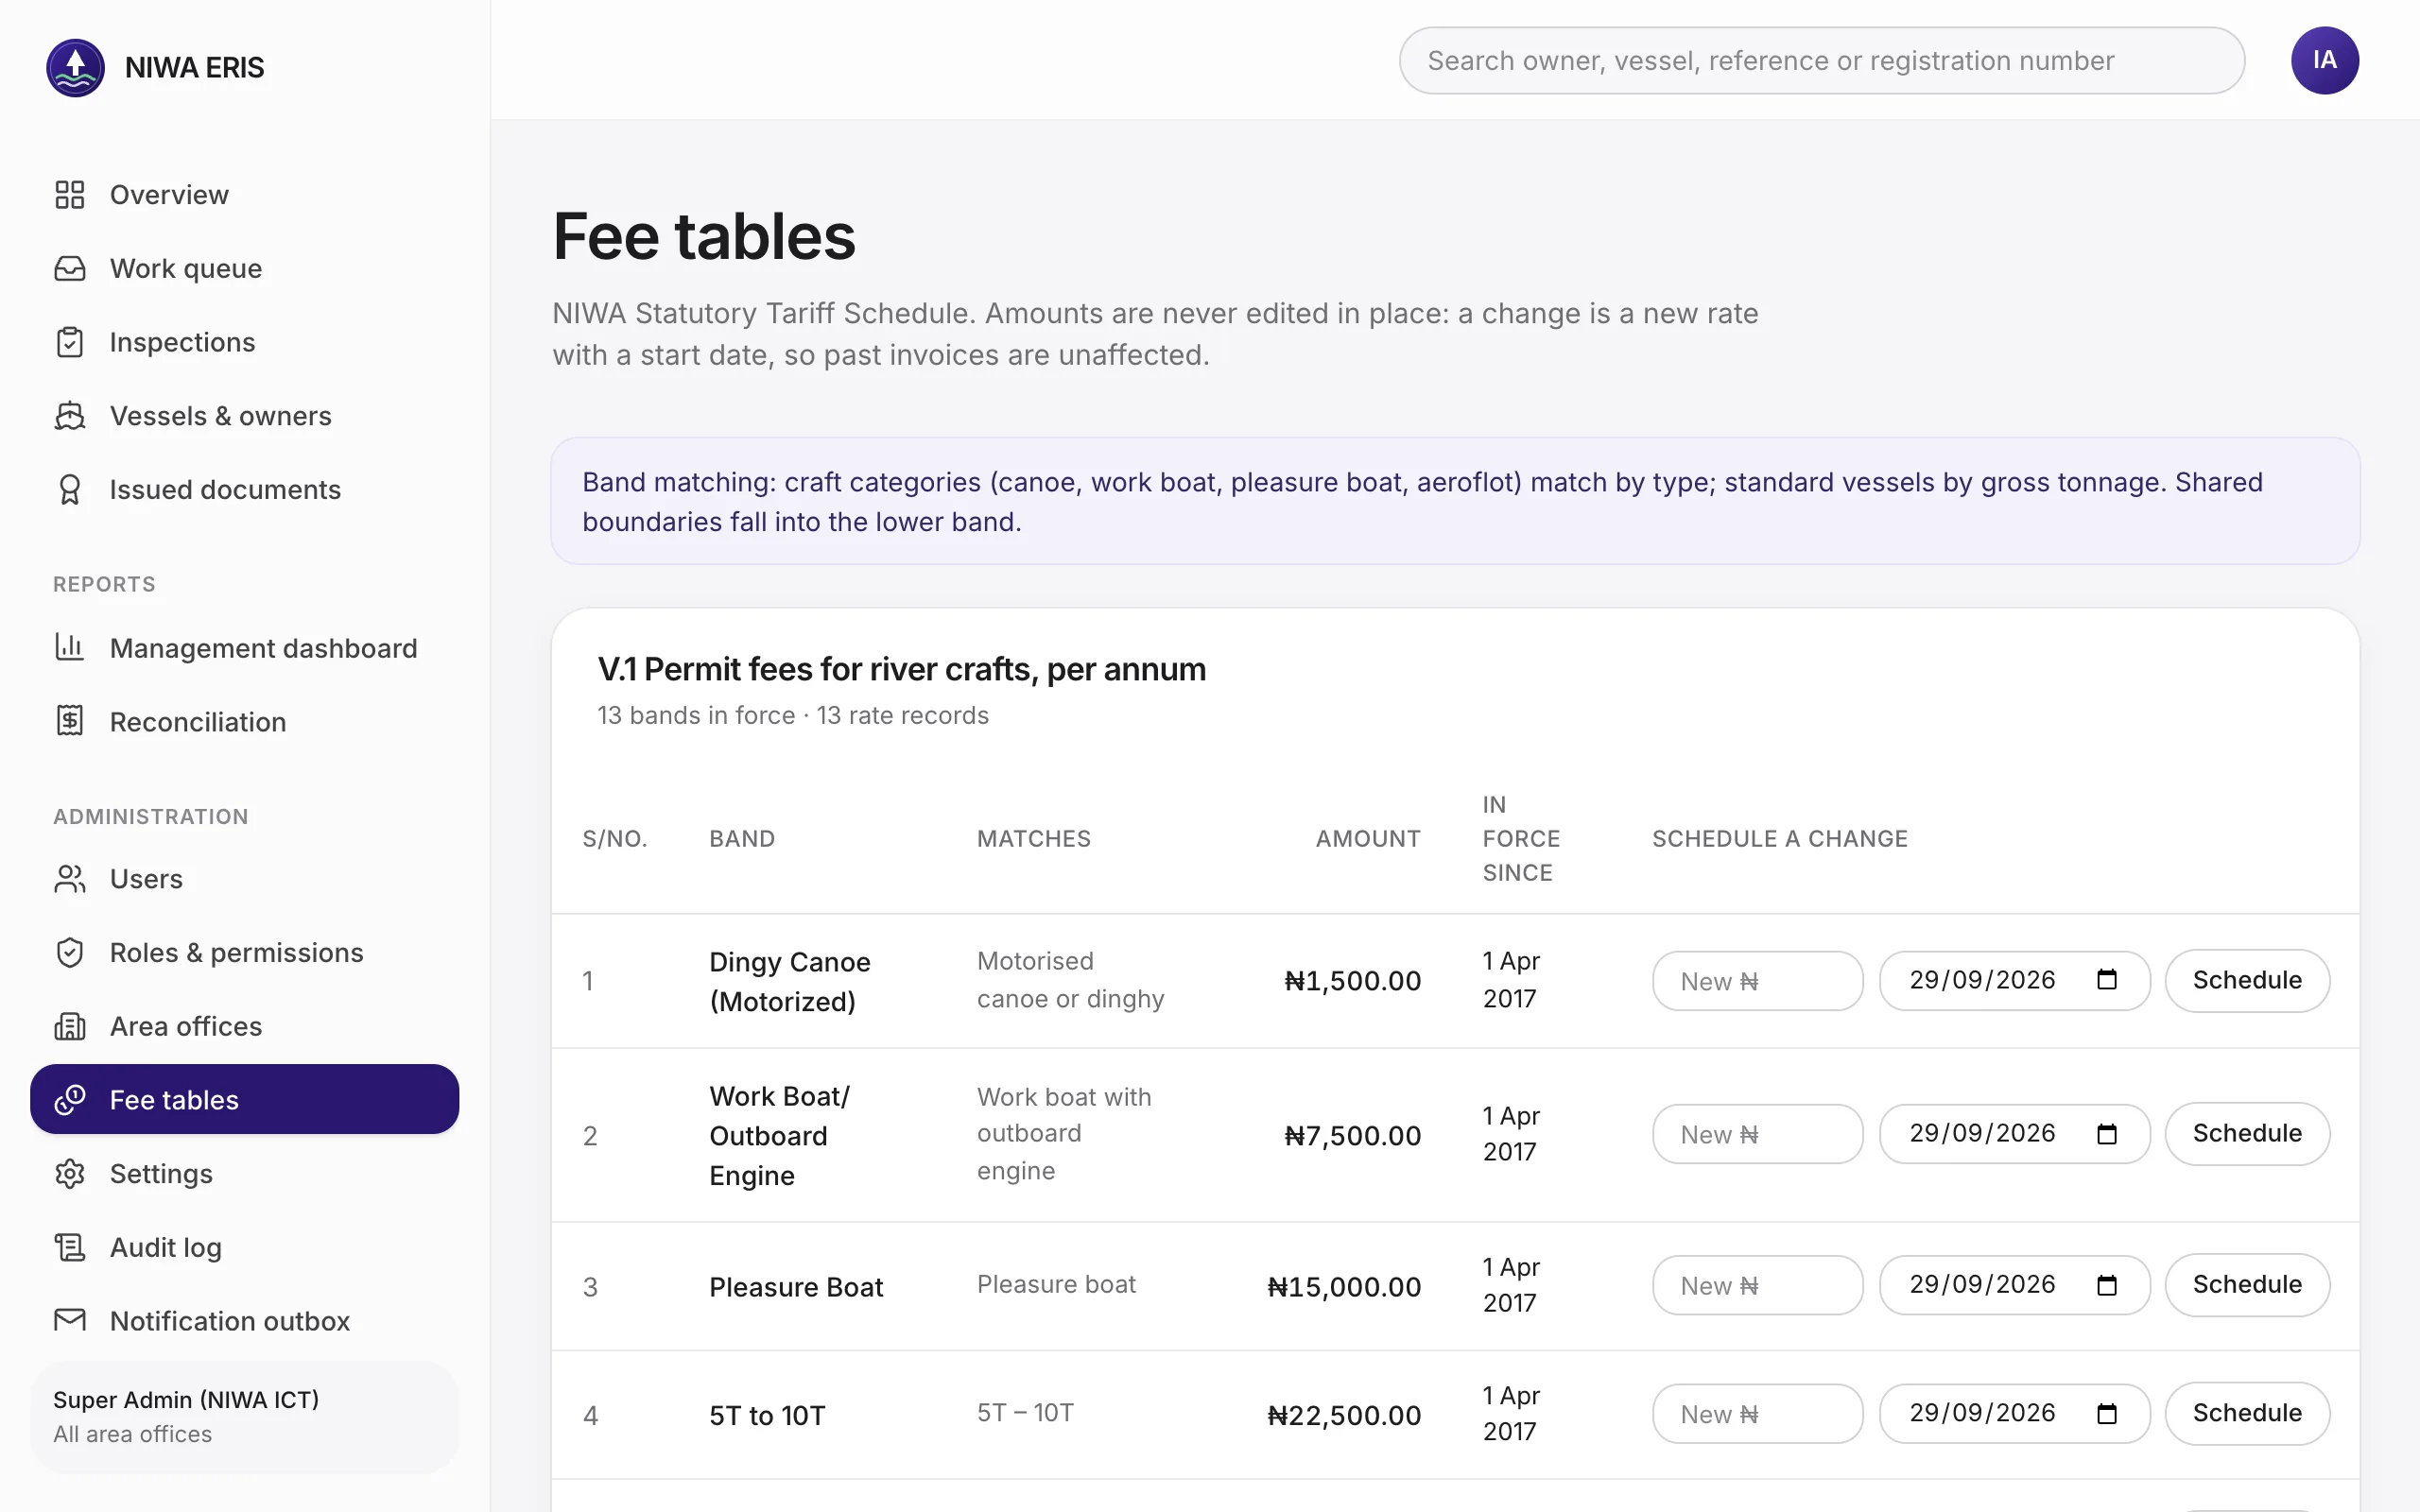Schedule change for 5T to 10T

pos(2247,1413)
